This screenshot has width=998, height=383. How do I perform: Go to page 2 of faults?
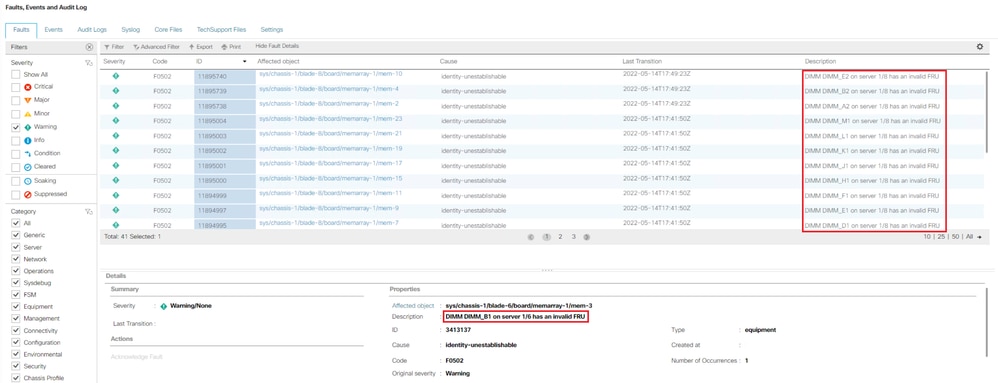(x=560, y=237)
